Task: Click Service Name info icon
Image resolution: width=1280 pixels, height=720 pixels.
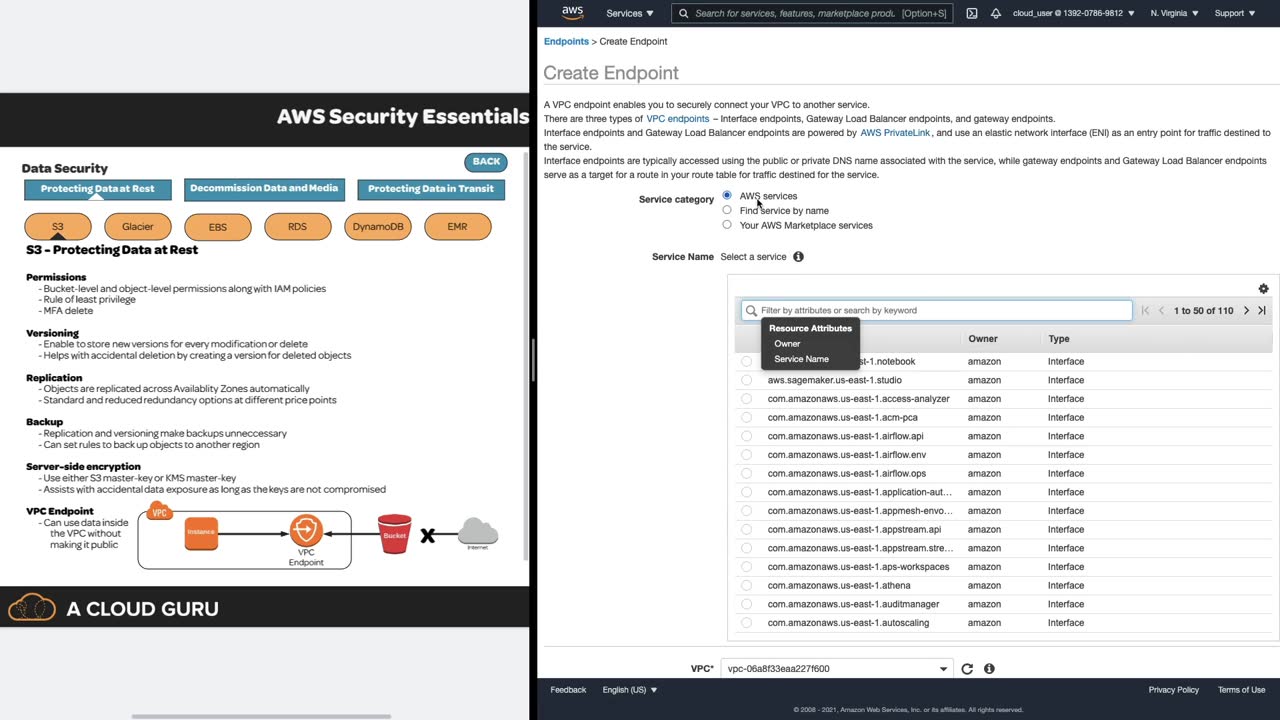Action: [x=798, y=257]
